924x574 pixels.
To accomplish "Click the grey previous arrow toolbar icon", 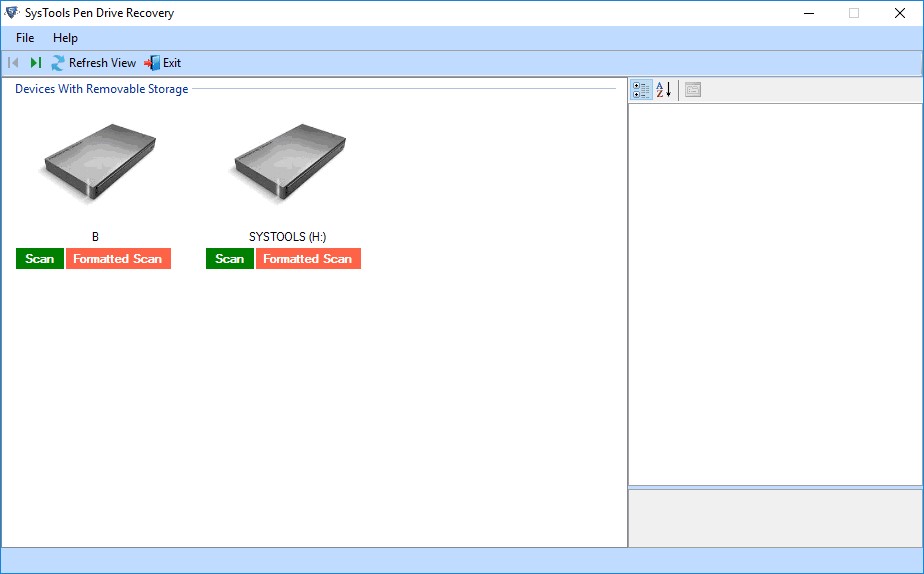I will coord(14,63).
